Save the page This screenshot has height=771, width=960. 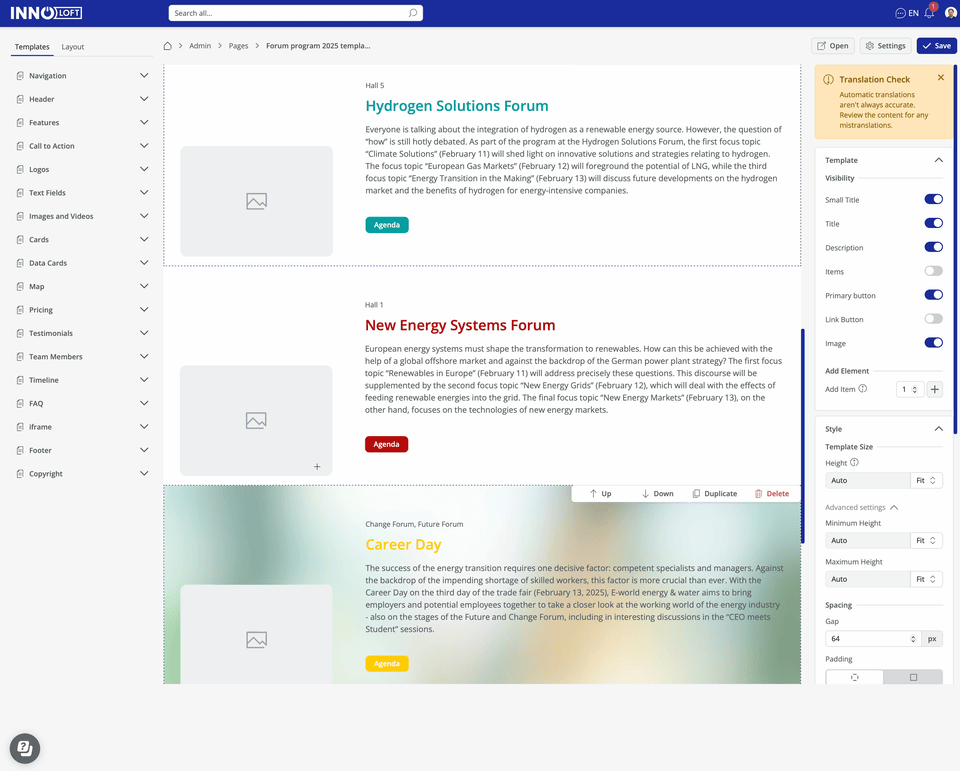click(x=936, y=46)
